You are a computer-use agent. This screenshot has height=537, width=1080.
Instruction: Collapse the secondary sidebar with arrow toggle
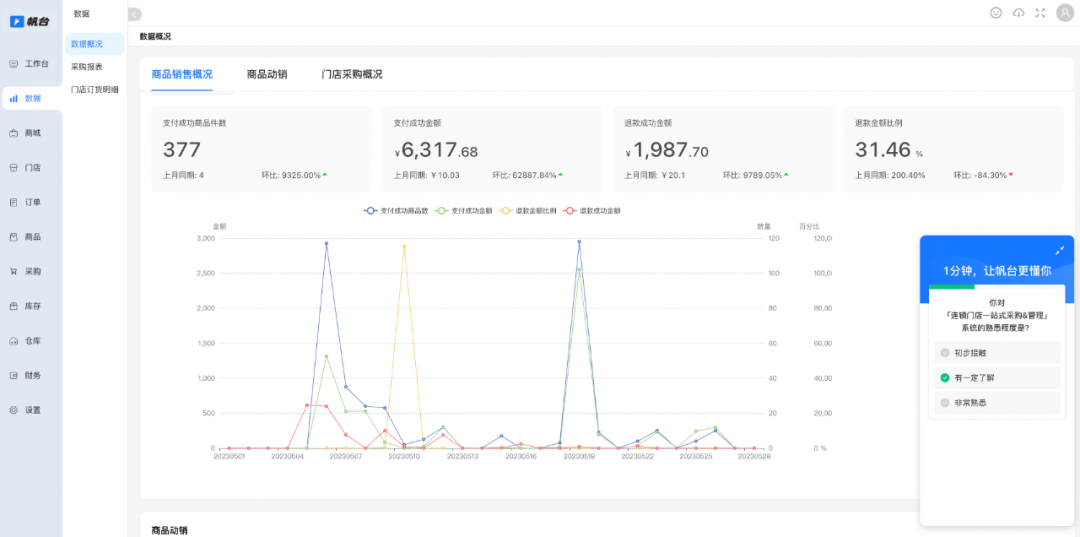pos(135,14)
